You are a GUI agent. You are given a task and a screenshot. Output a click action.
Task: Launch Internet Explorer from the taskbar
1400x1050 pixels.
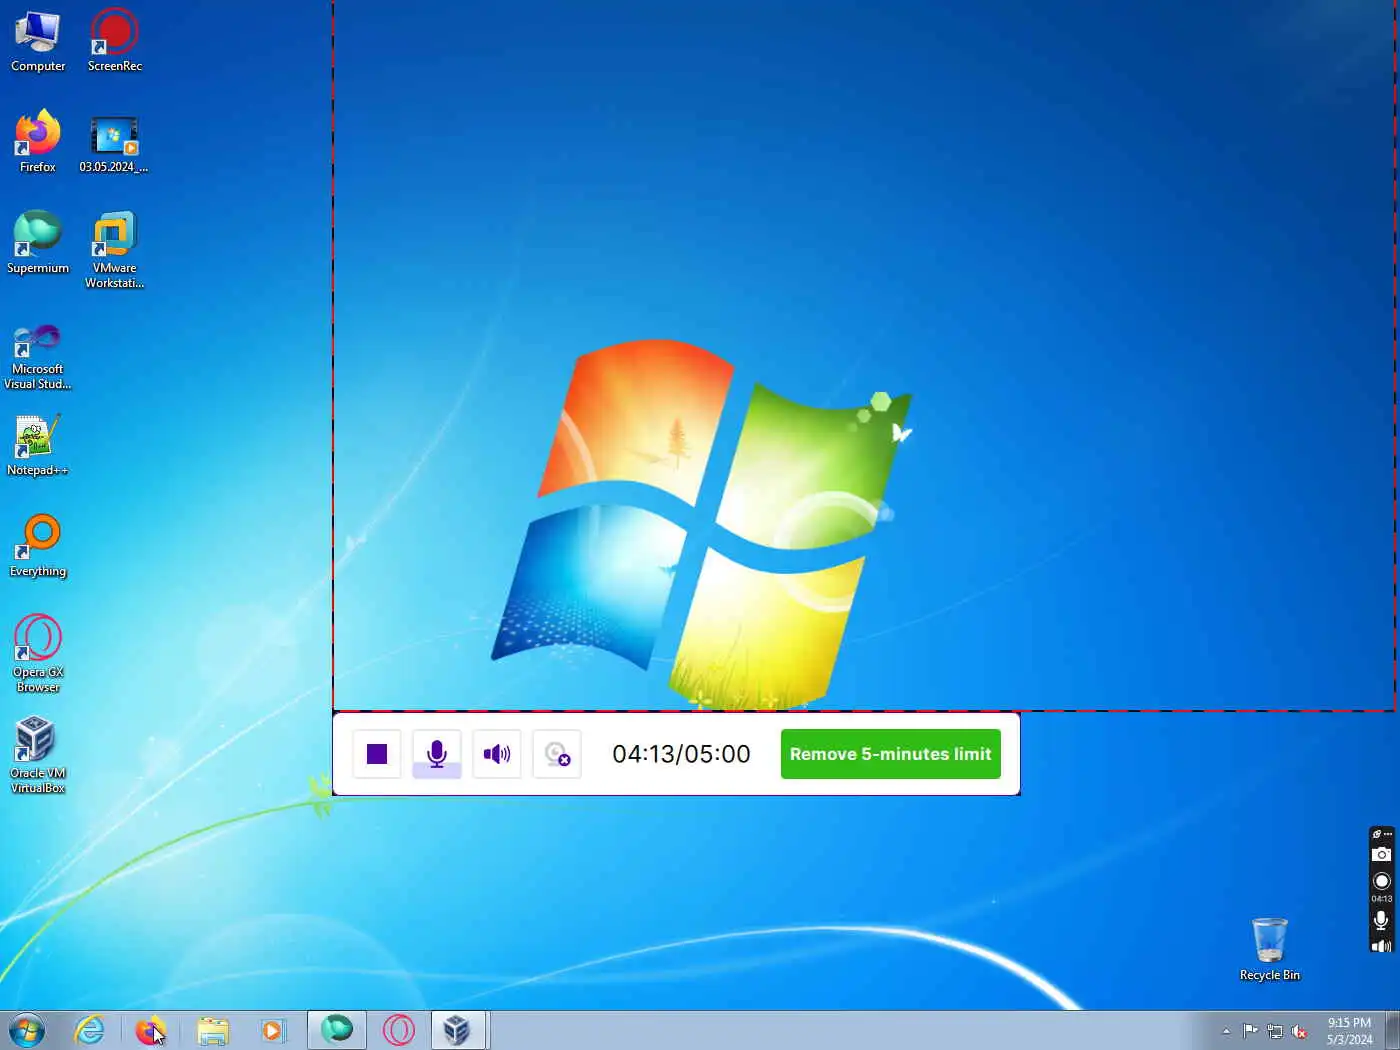(90, 1030)
